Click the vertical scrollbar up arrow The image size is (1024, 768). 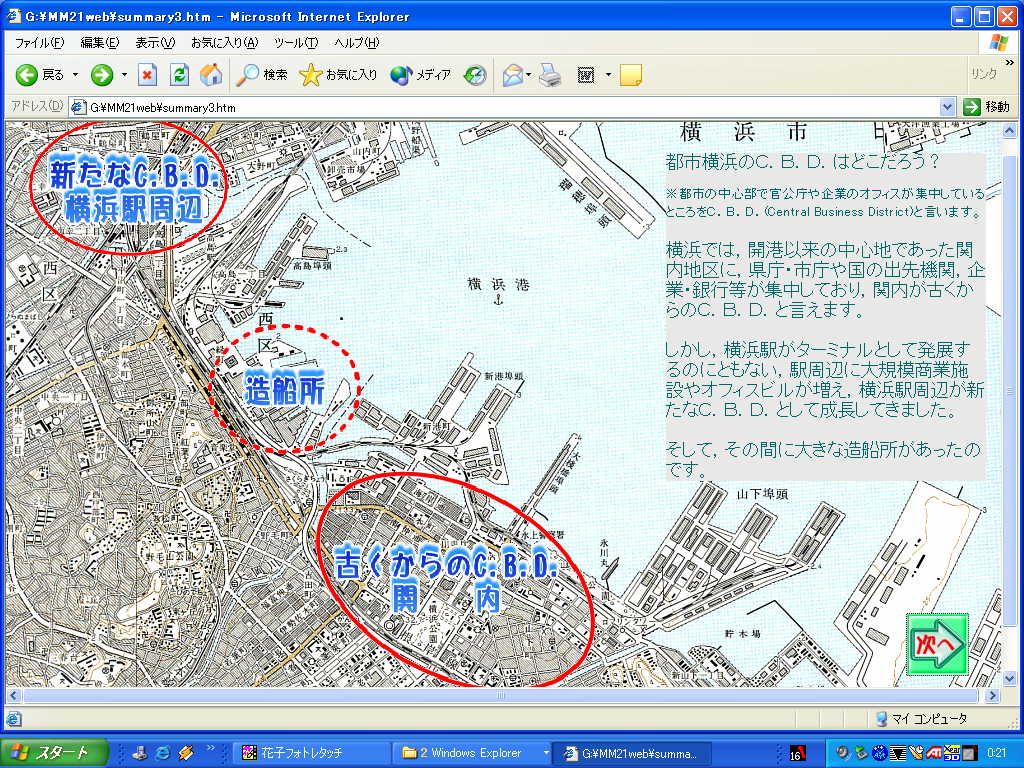(x=1009, y=131)
